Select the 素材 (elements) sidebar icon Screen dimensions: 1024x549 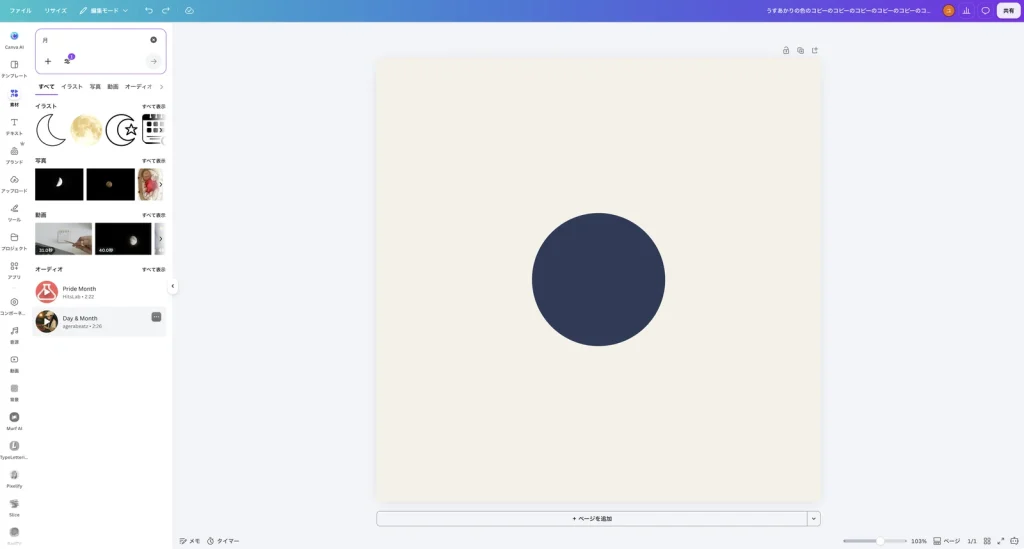coord(14,97)
